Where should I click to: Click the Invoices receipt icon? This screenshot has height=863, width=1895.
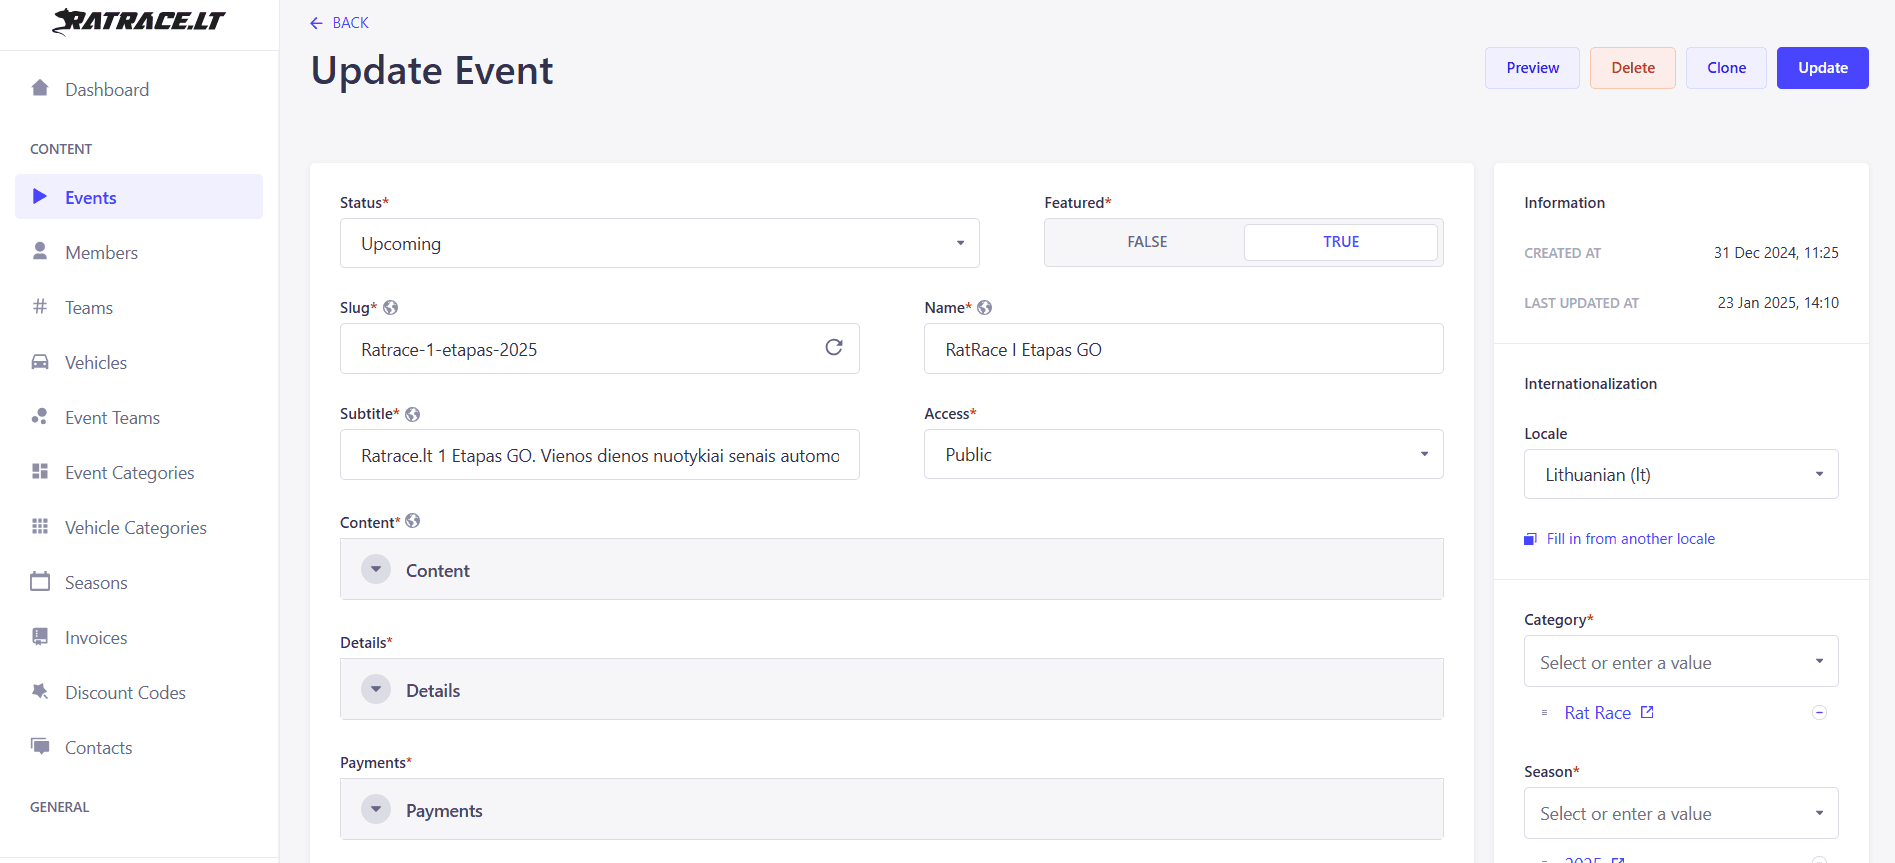click(x=40, y=636)
